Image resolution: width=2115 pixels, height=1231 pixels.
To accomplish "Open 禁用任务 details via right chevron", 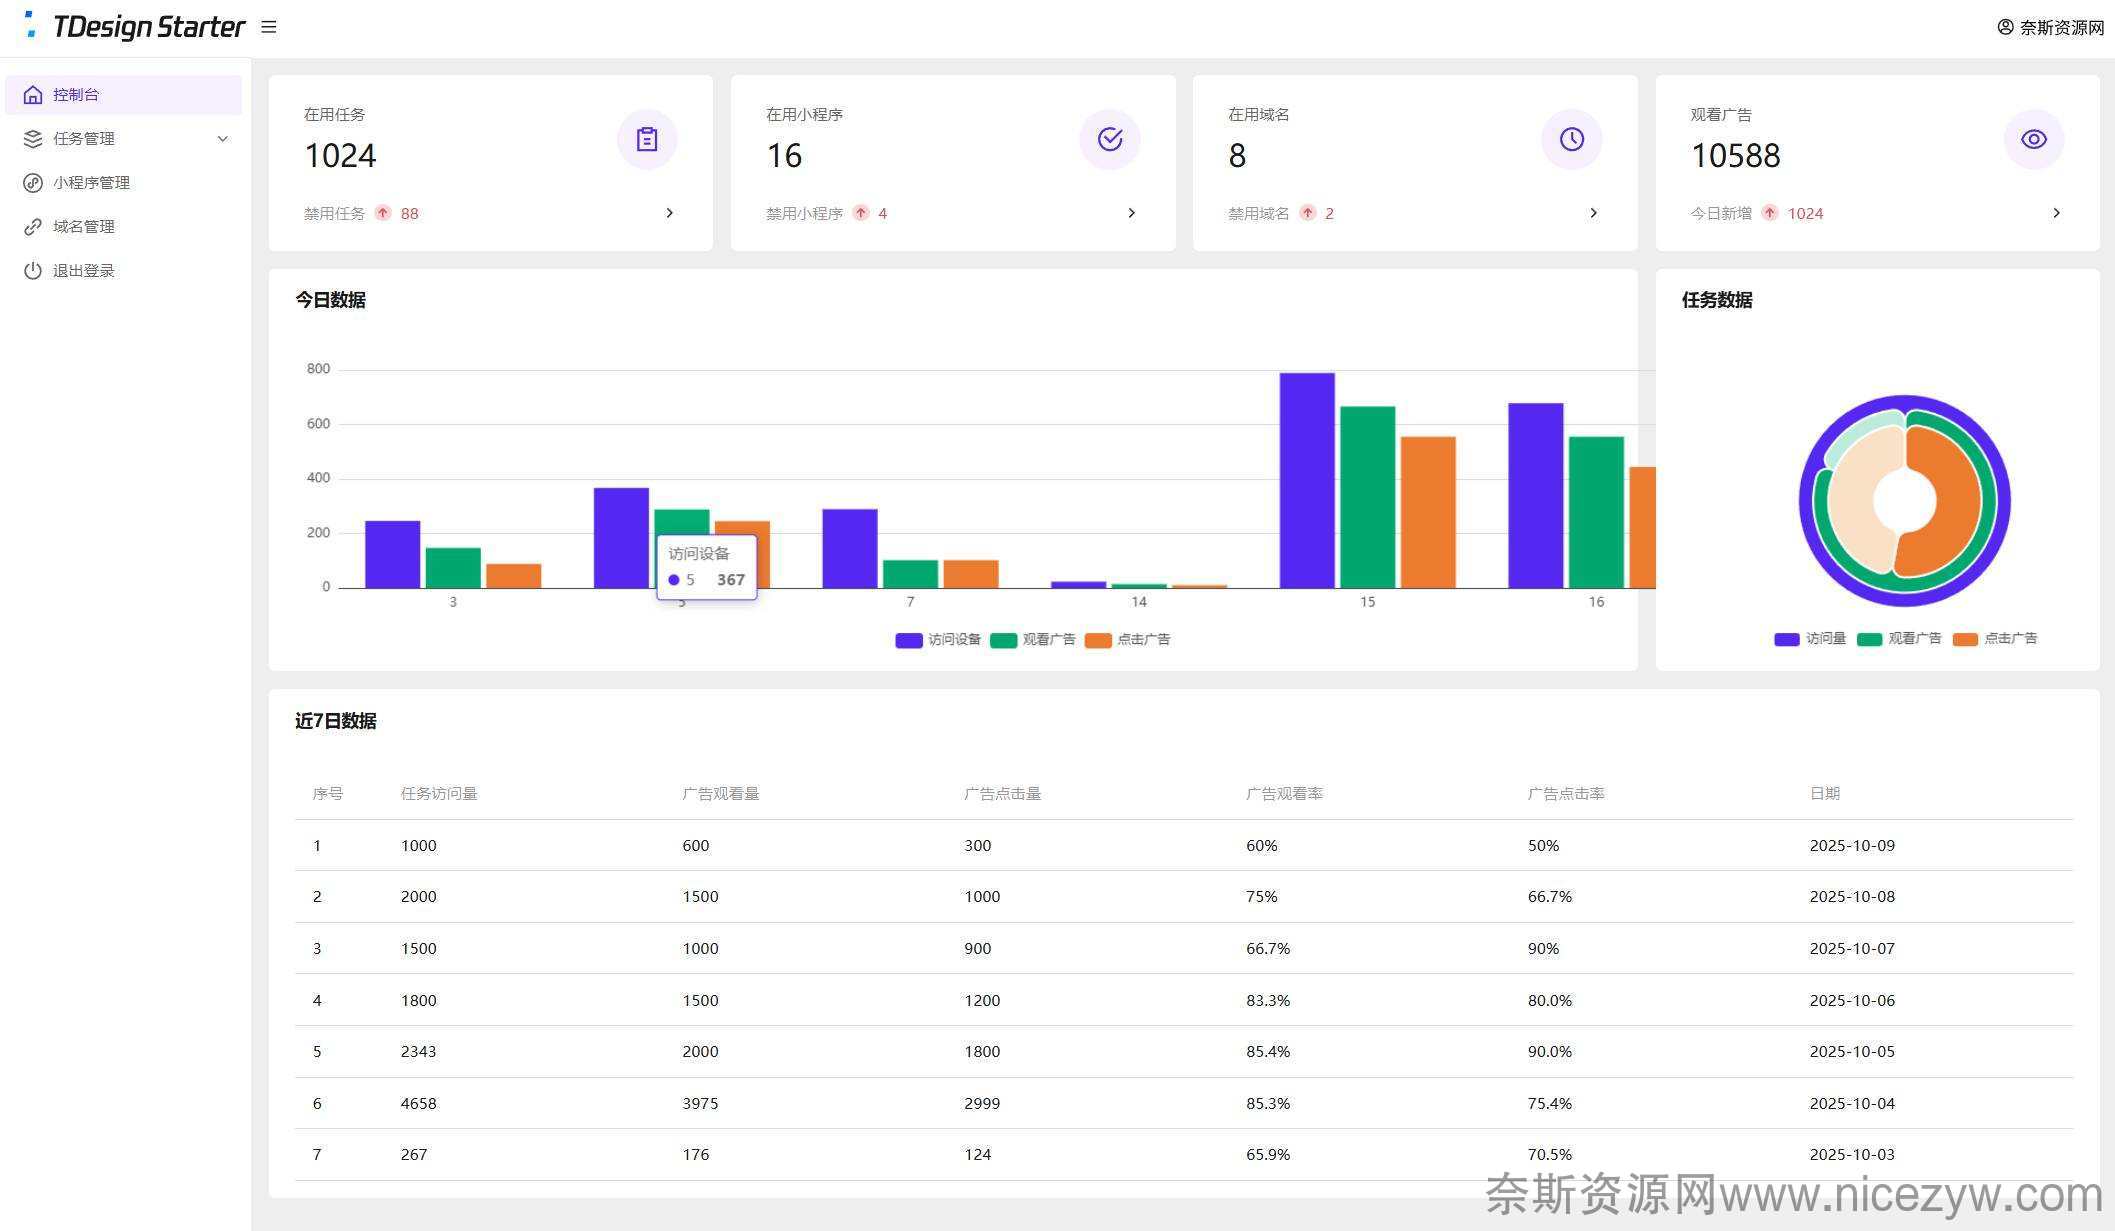I will click(x=669, y=213).
